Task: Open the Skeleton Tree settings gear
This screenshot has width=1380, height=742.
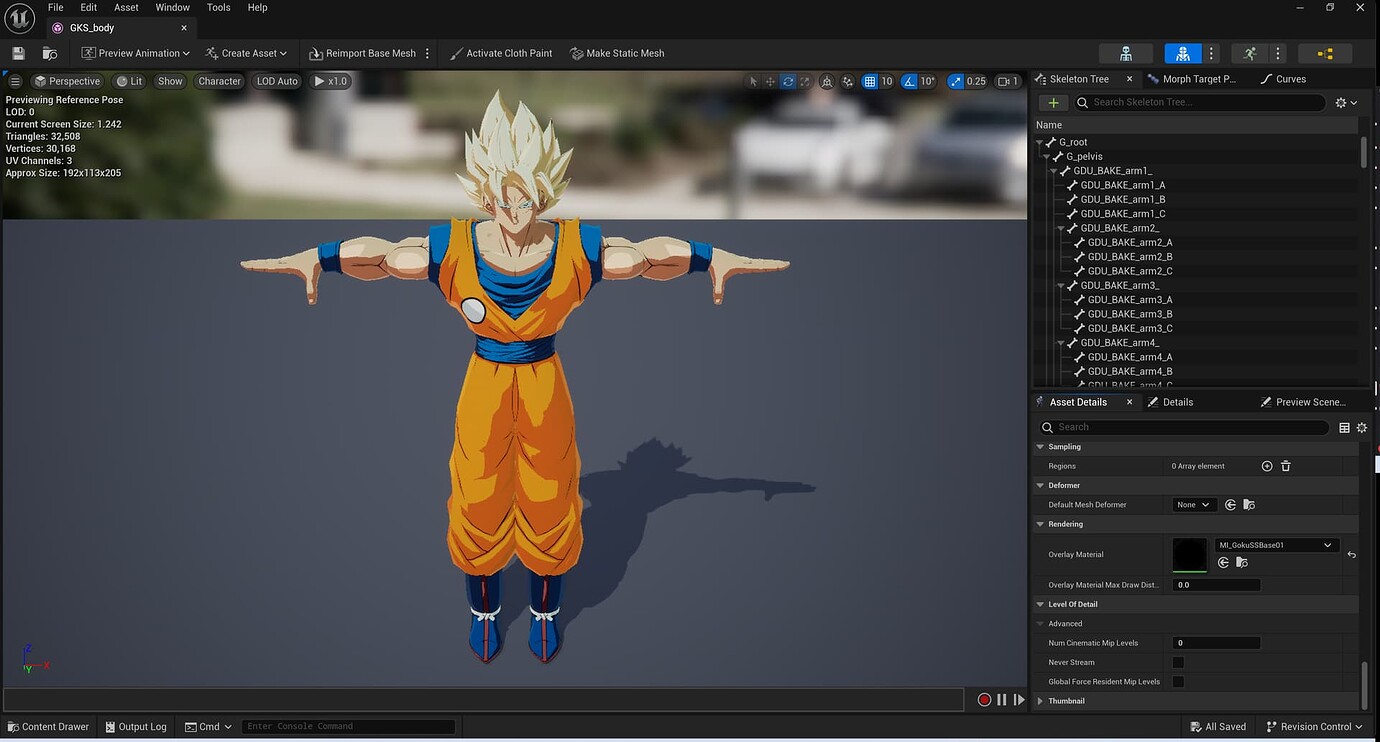Action: click(x=1341, y=102)
